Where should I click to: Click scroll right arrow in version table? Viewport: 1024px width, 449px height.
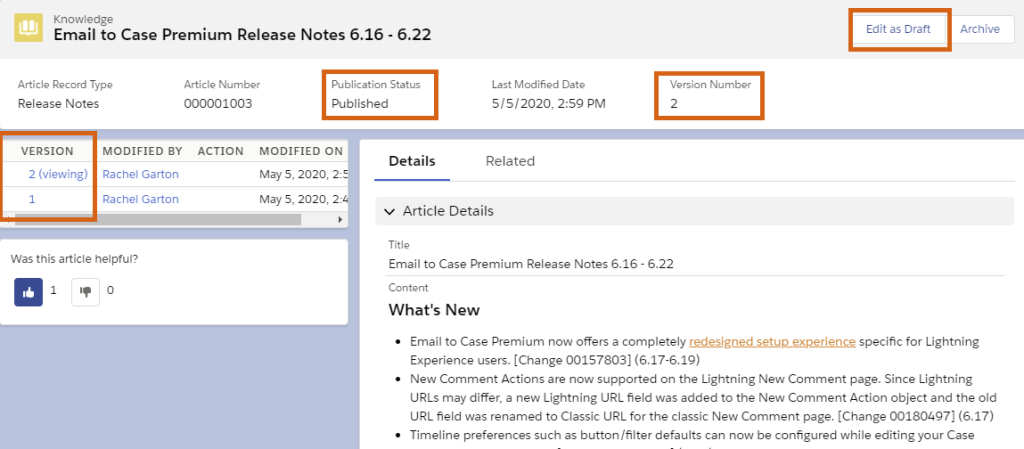(x=340, y=219)
